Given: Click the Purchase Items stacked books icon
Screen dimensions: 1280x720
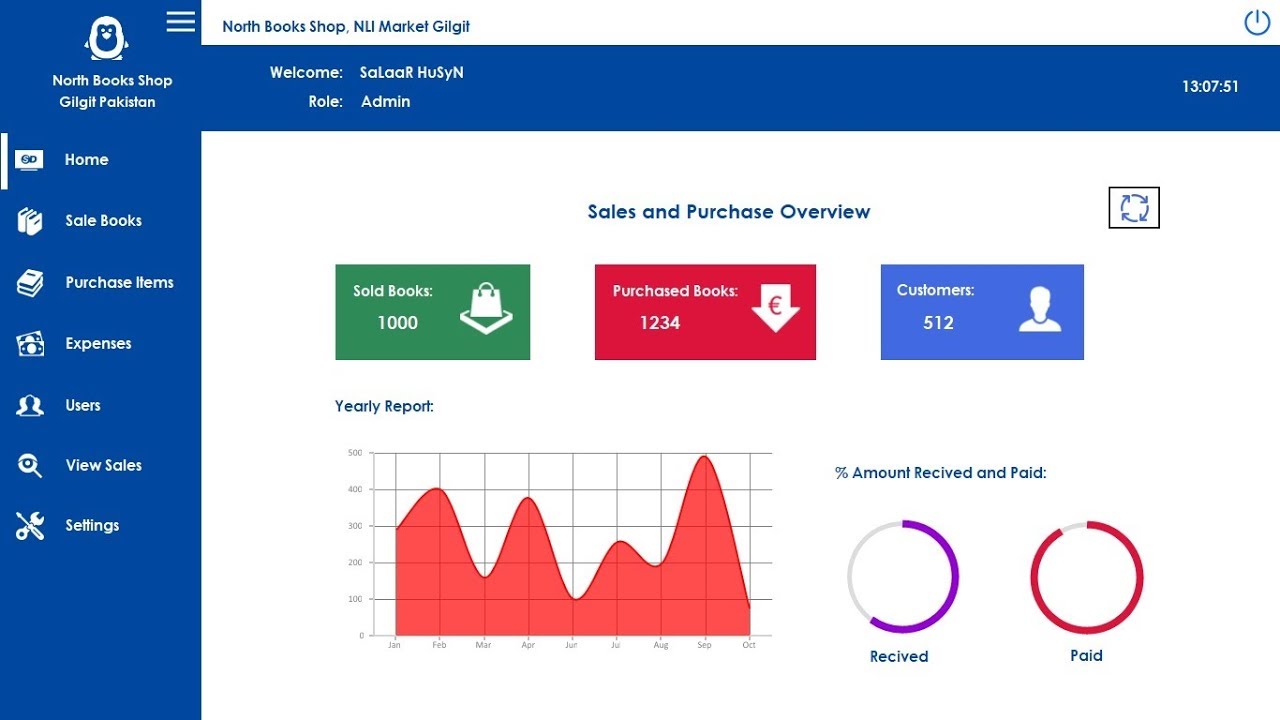Looking at the screenshot, I should [x=30, y=283].
